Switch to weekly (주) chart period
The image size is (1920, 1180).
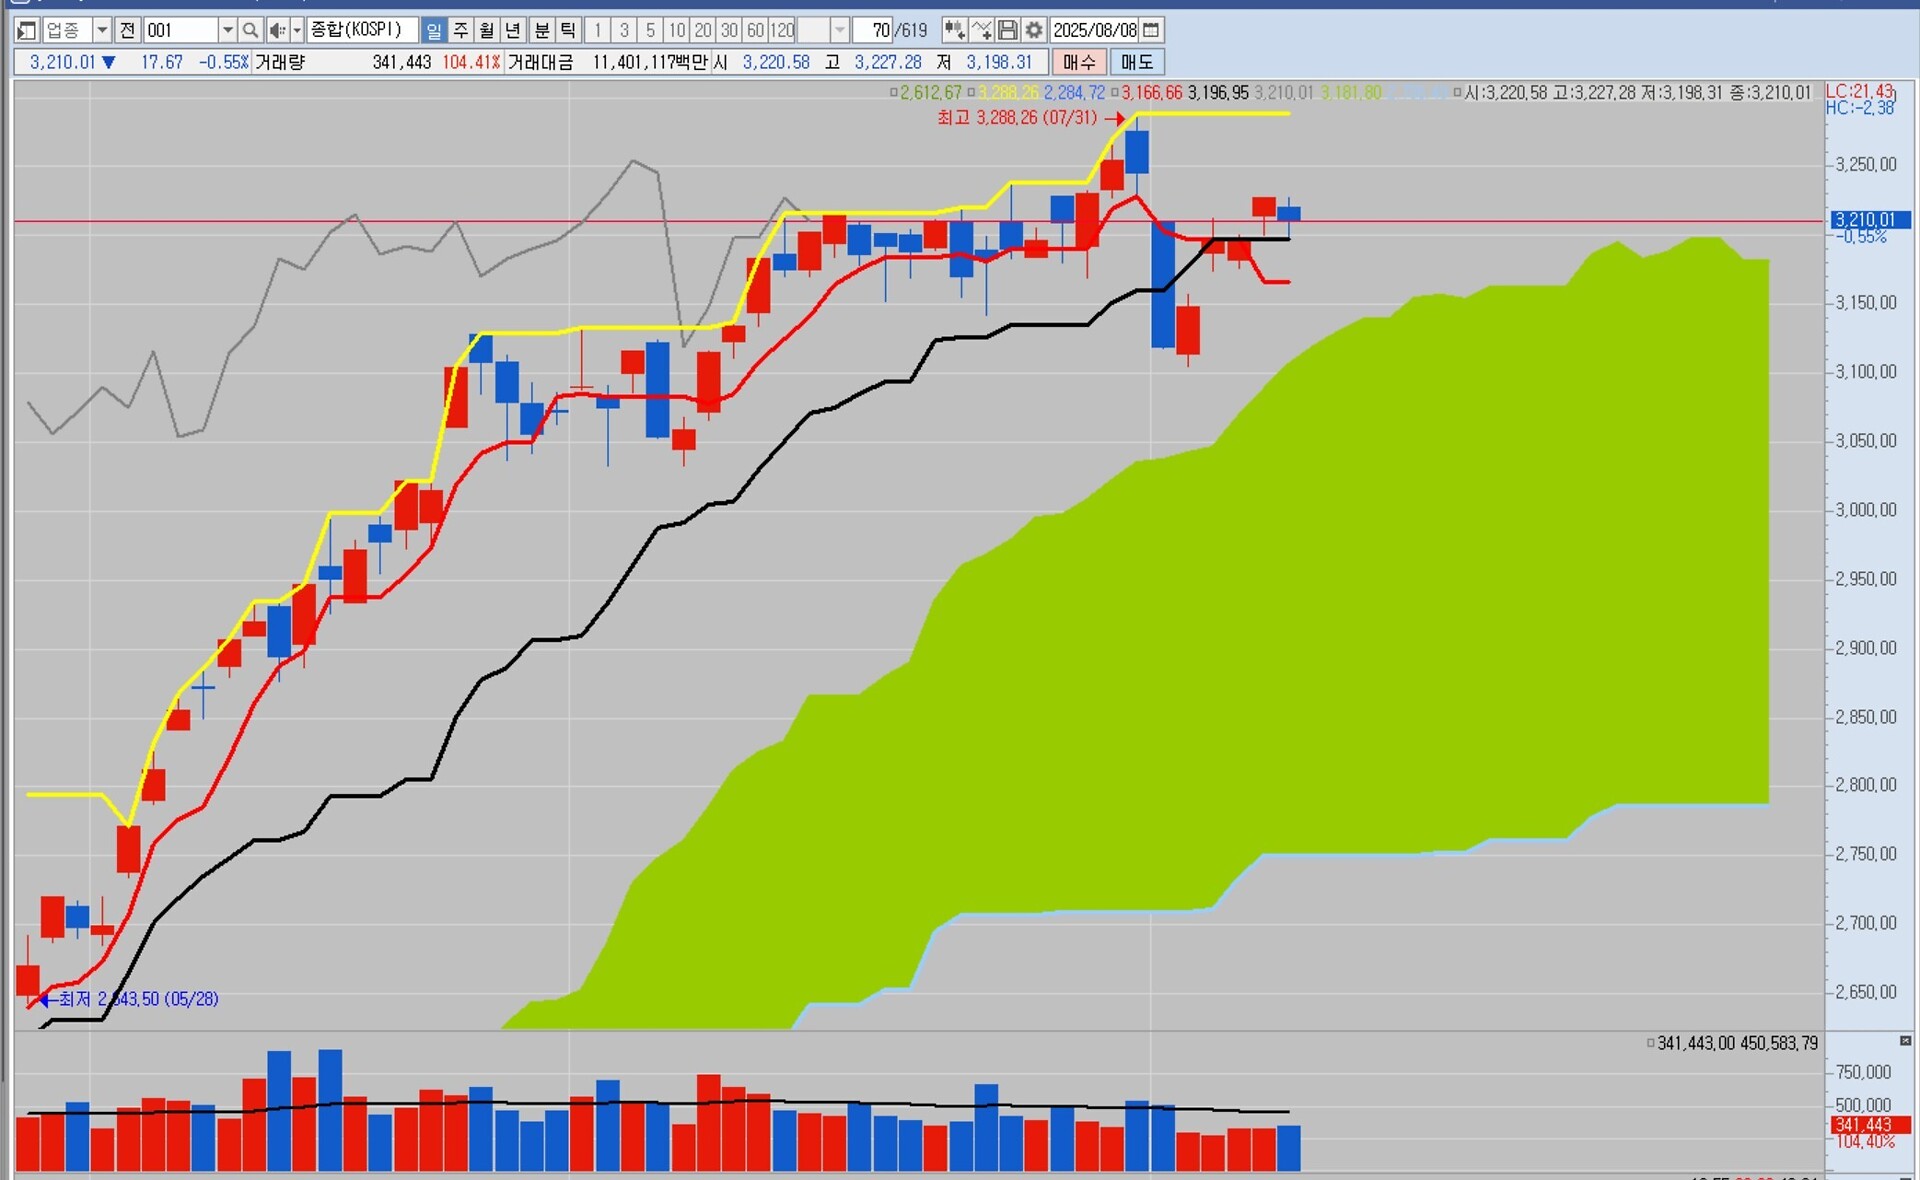pyautogui.click(x=460, y=30)
